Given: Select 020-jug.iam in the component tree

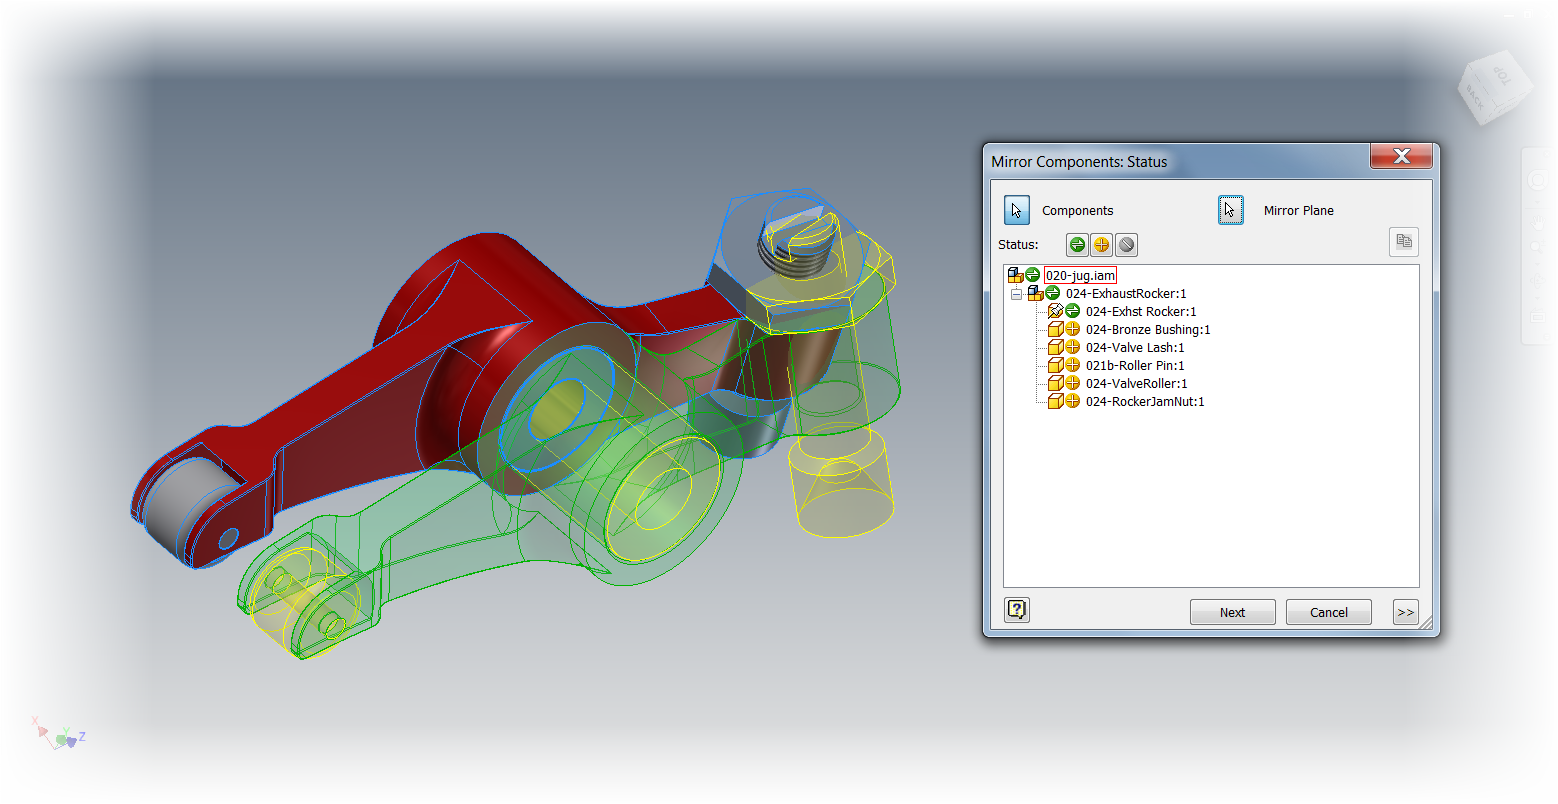Looking at the screenshot, I should [1080, 274].
